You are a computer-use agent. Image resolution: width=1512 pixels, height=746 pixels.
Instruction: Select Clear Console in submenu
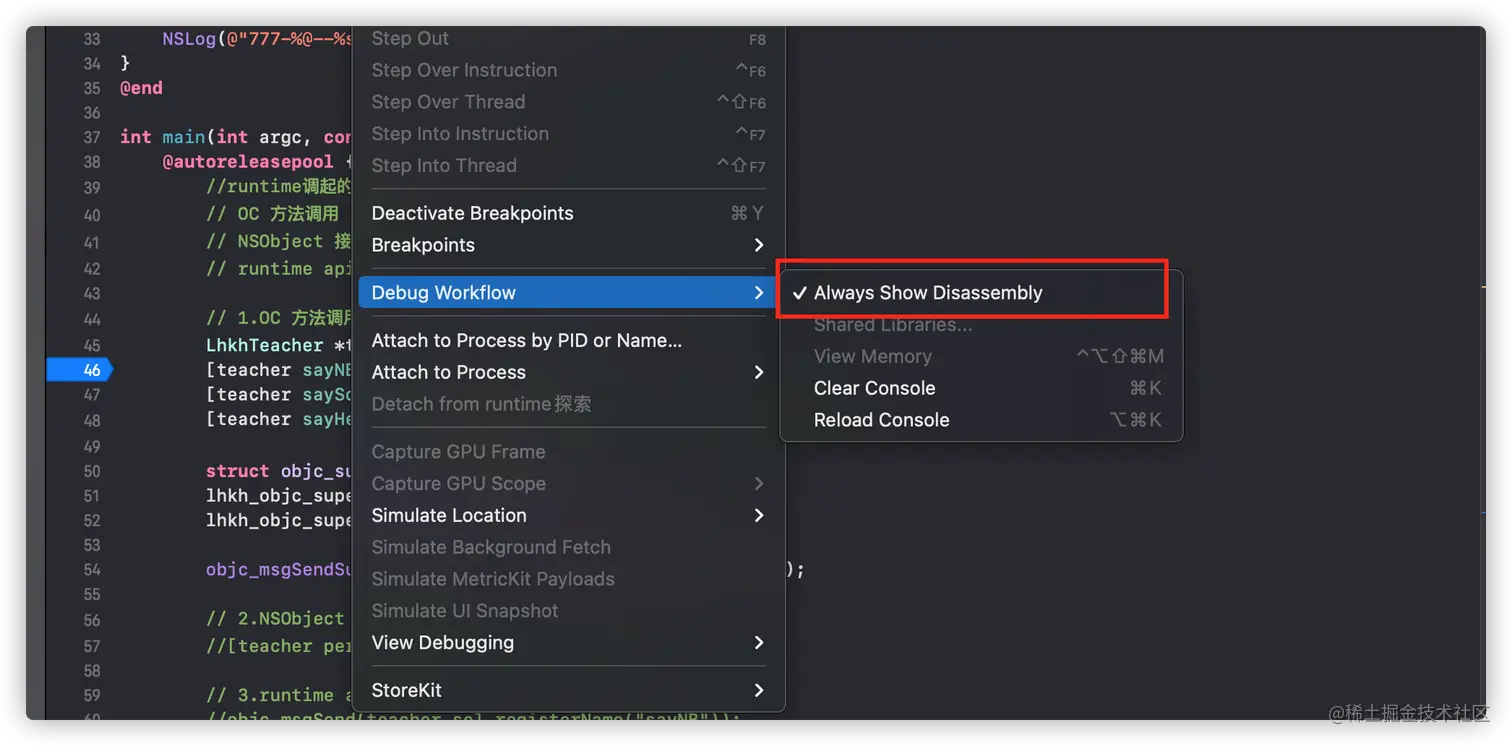pyautogui.click(x=981, y=388)
